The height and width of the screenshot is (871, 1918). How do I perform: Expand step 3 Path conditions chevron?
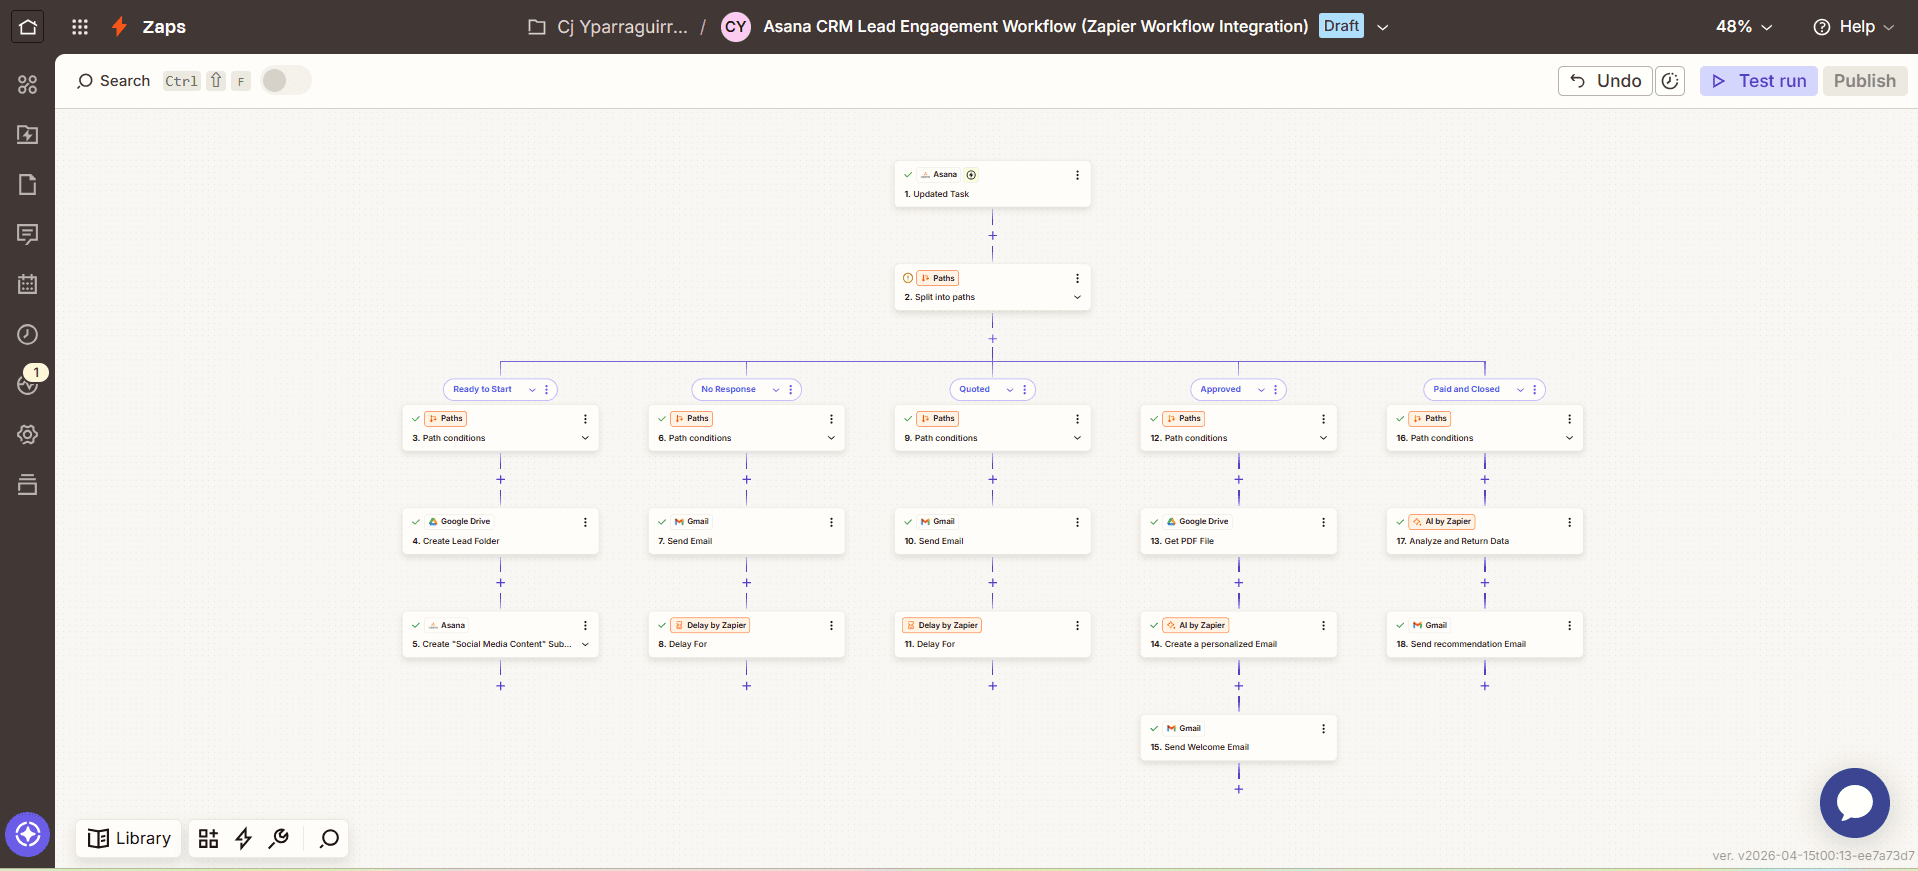coord(585,438)
